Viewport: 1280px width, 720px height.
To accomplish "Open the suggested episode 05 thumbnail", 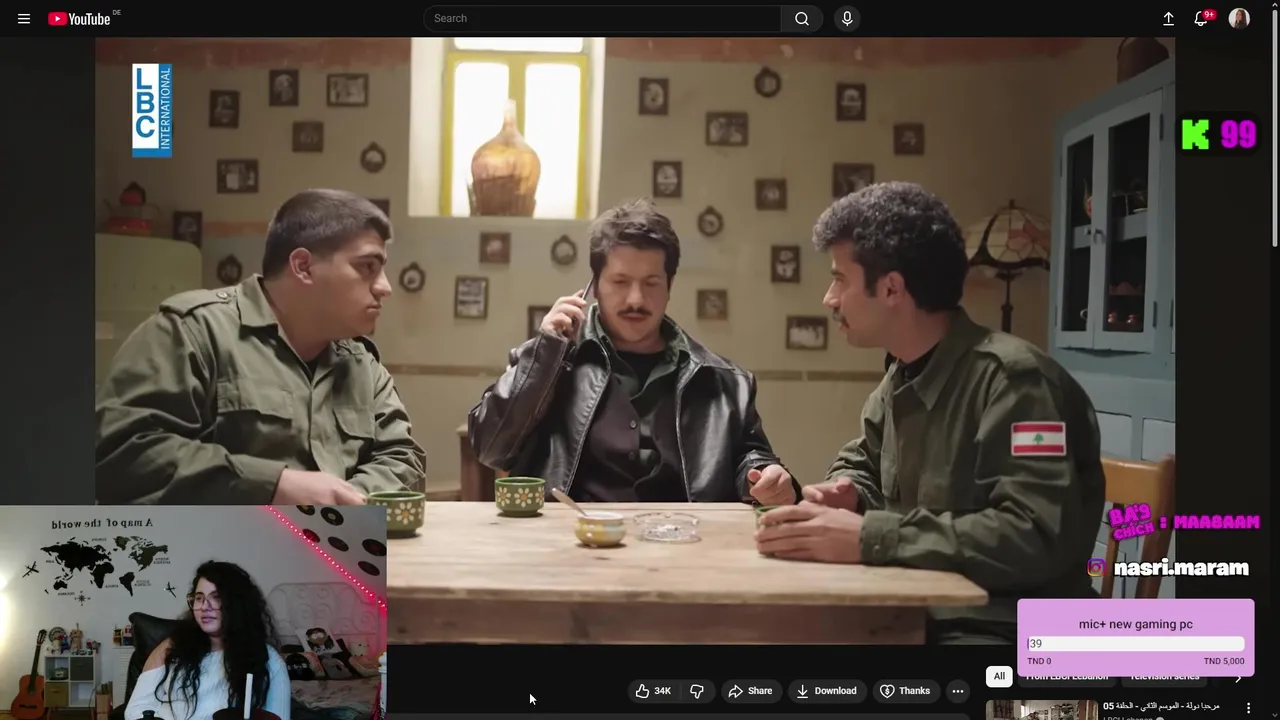I will [x=1041, y=709].
